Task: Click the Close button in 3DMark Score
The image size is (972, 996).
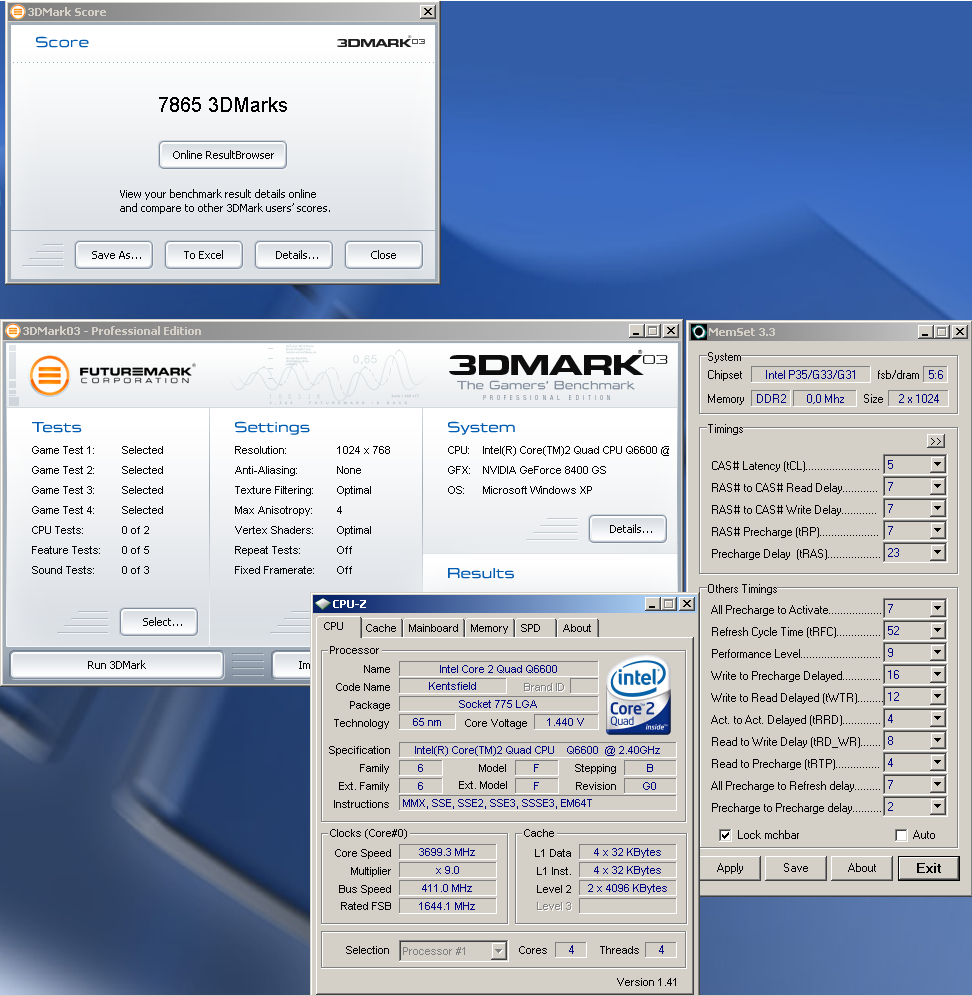Action: (x=384, y=255)
